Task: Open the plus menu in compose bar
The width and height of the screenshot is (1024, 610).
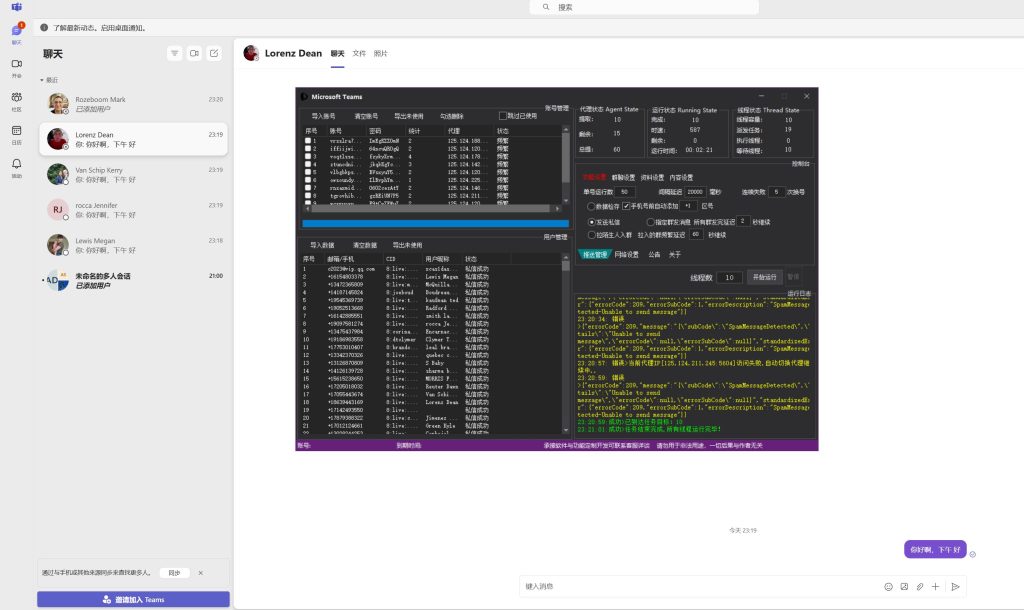Action: (935, 587)
